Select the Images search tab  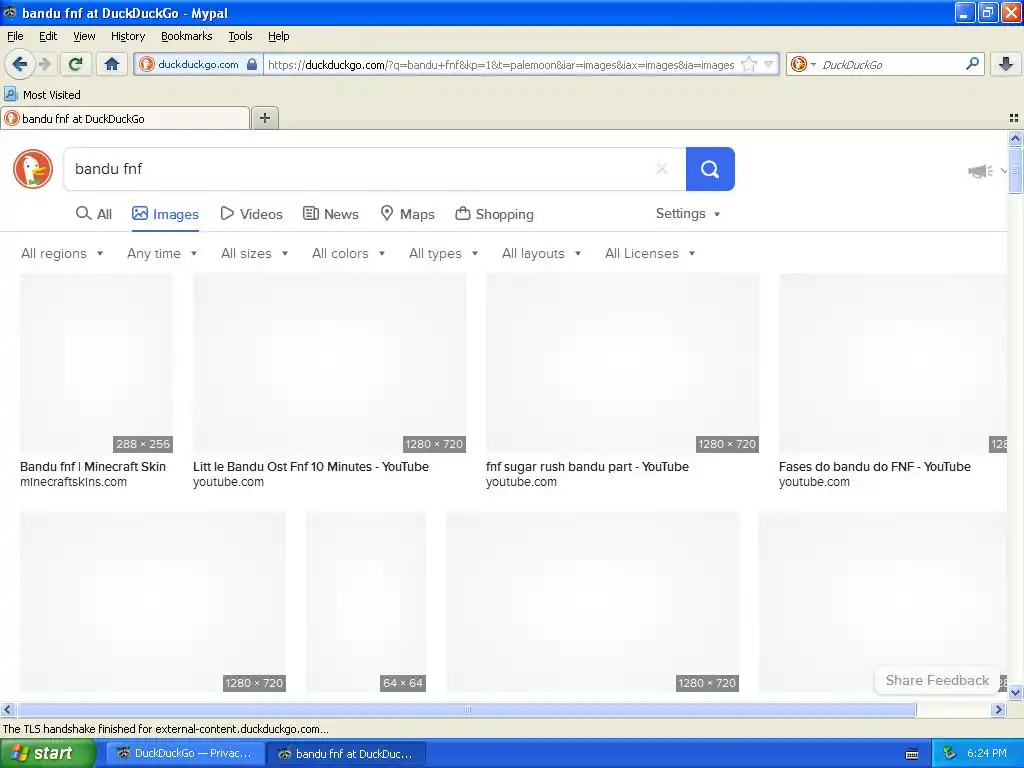tap(165, 214)
